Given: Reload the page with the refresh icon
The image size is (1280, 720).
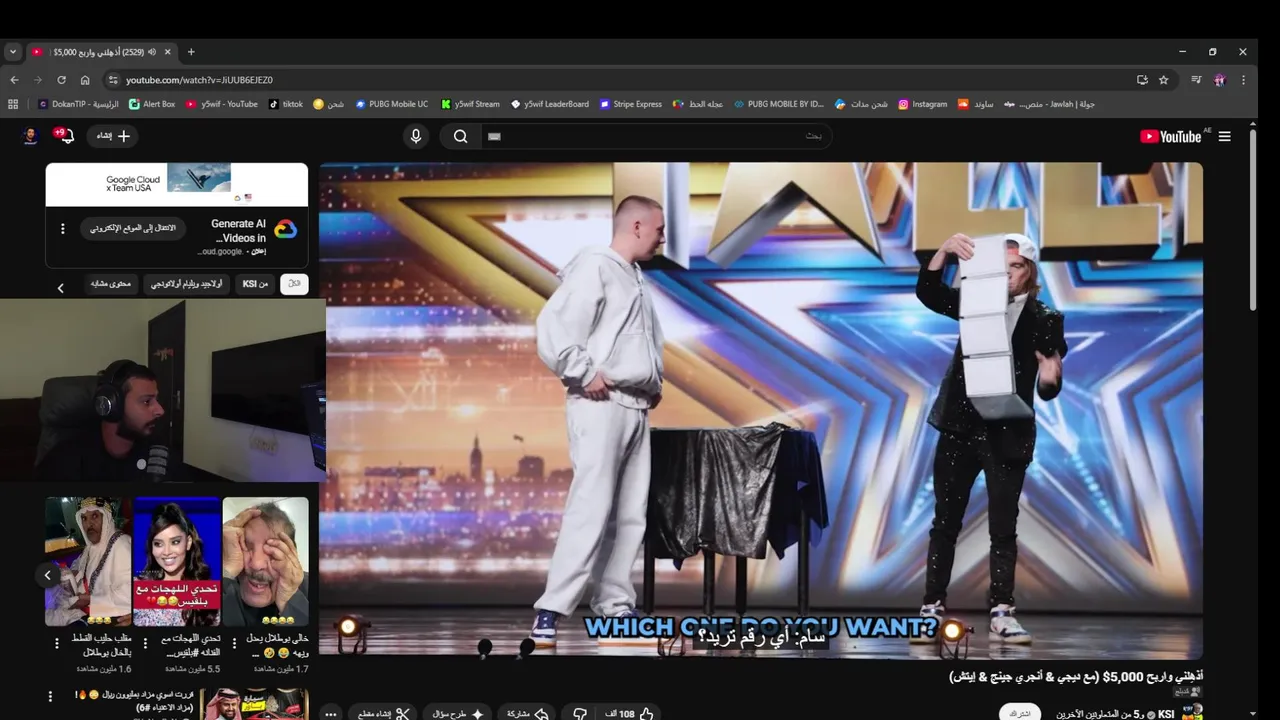Looking at the screenshot, I should tap(61, 80).
